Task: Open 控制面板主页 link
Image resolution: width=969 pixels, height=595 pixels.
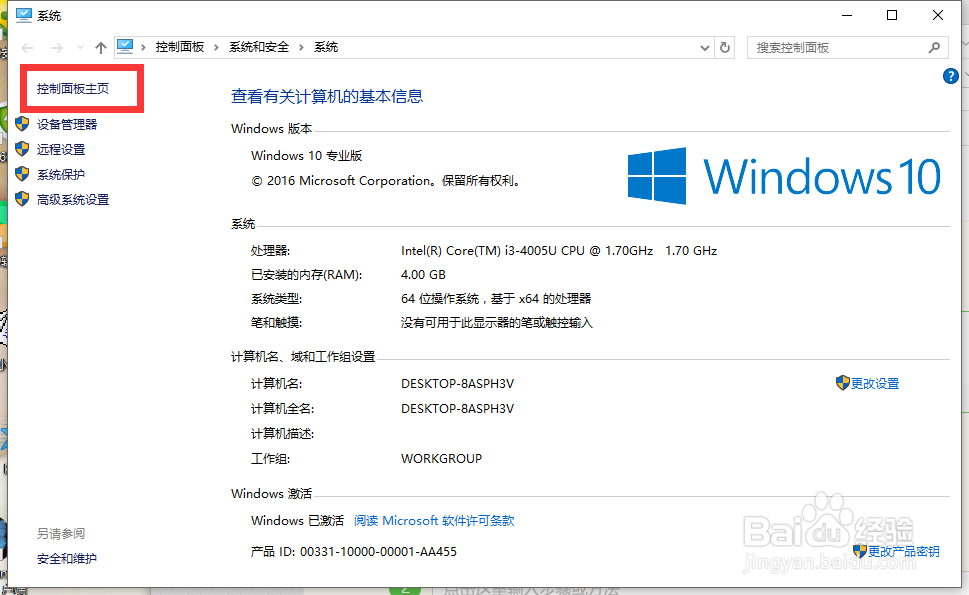Action: coord(73,88)
